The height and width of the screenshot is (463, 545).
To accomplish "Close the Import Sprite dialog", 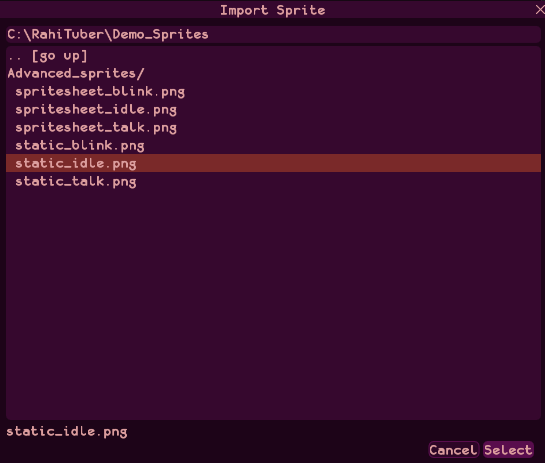I will pyautogui.click(x=540, y=10).
